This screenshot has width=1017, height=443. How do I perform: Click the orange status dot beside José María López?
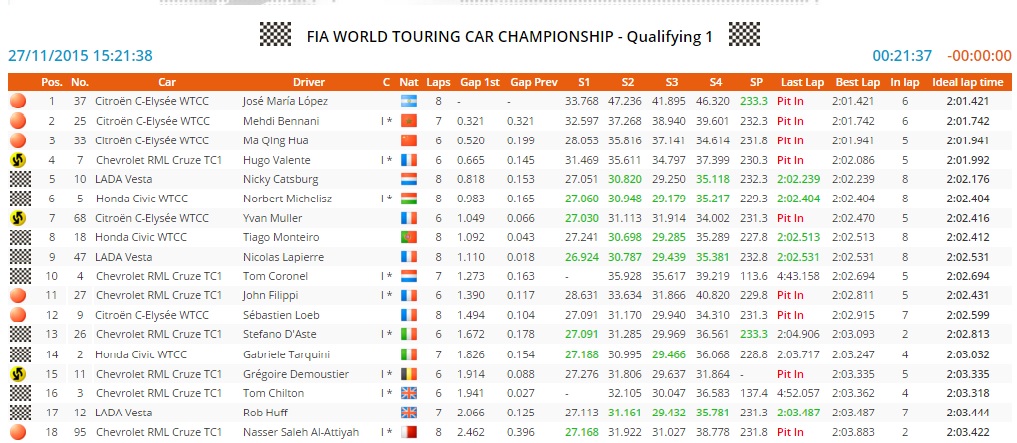pos(17,101)
